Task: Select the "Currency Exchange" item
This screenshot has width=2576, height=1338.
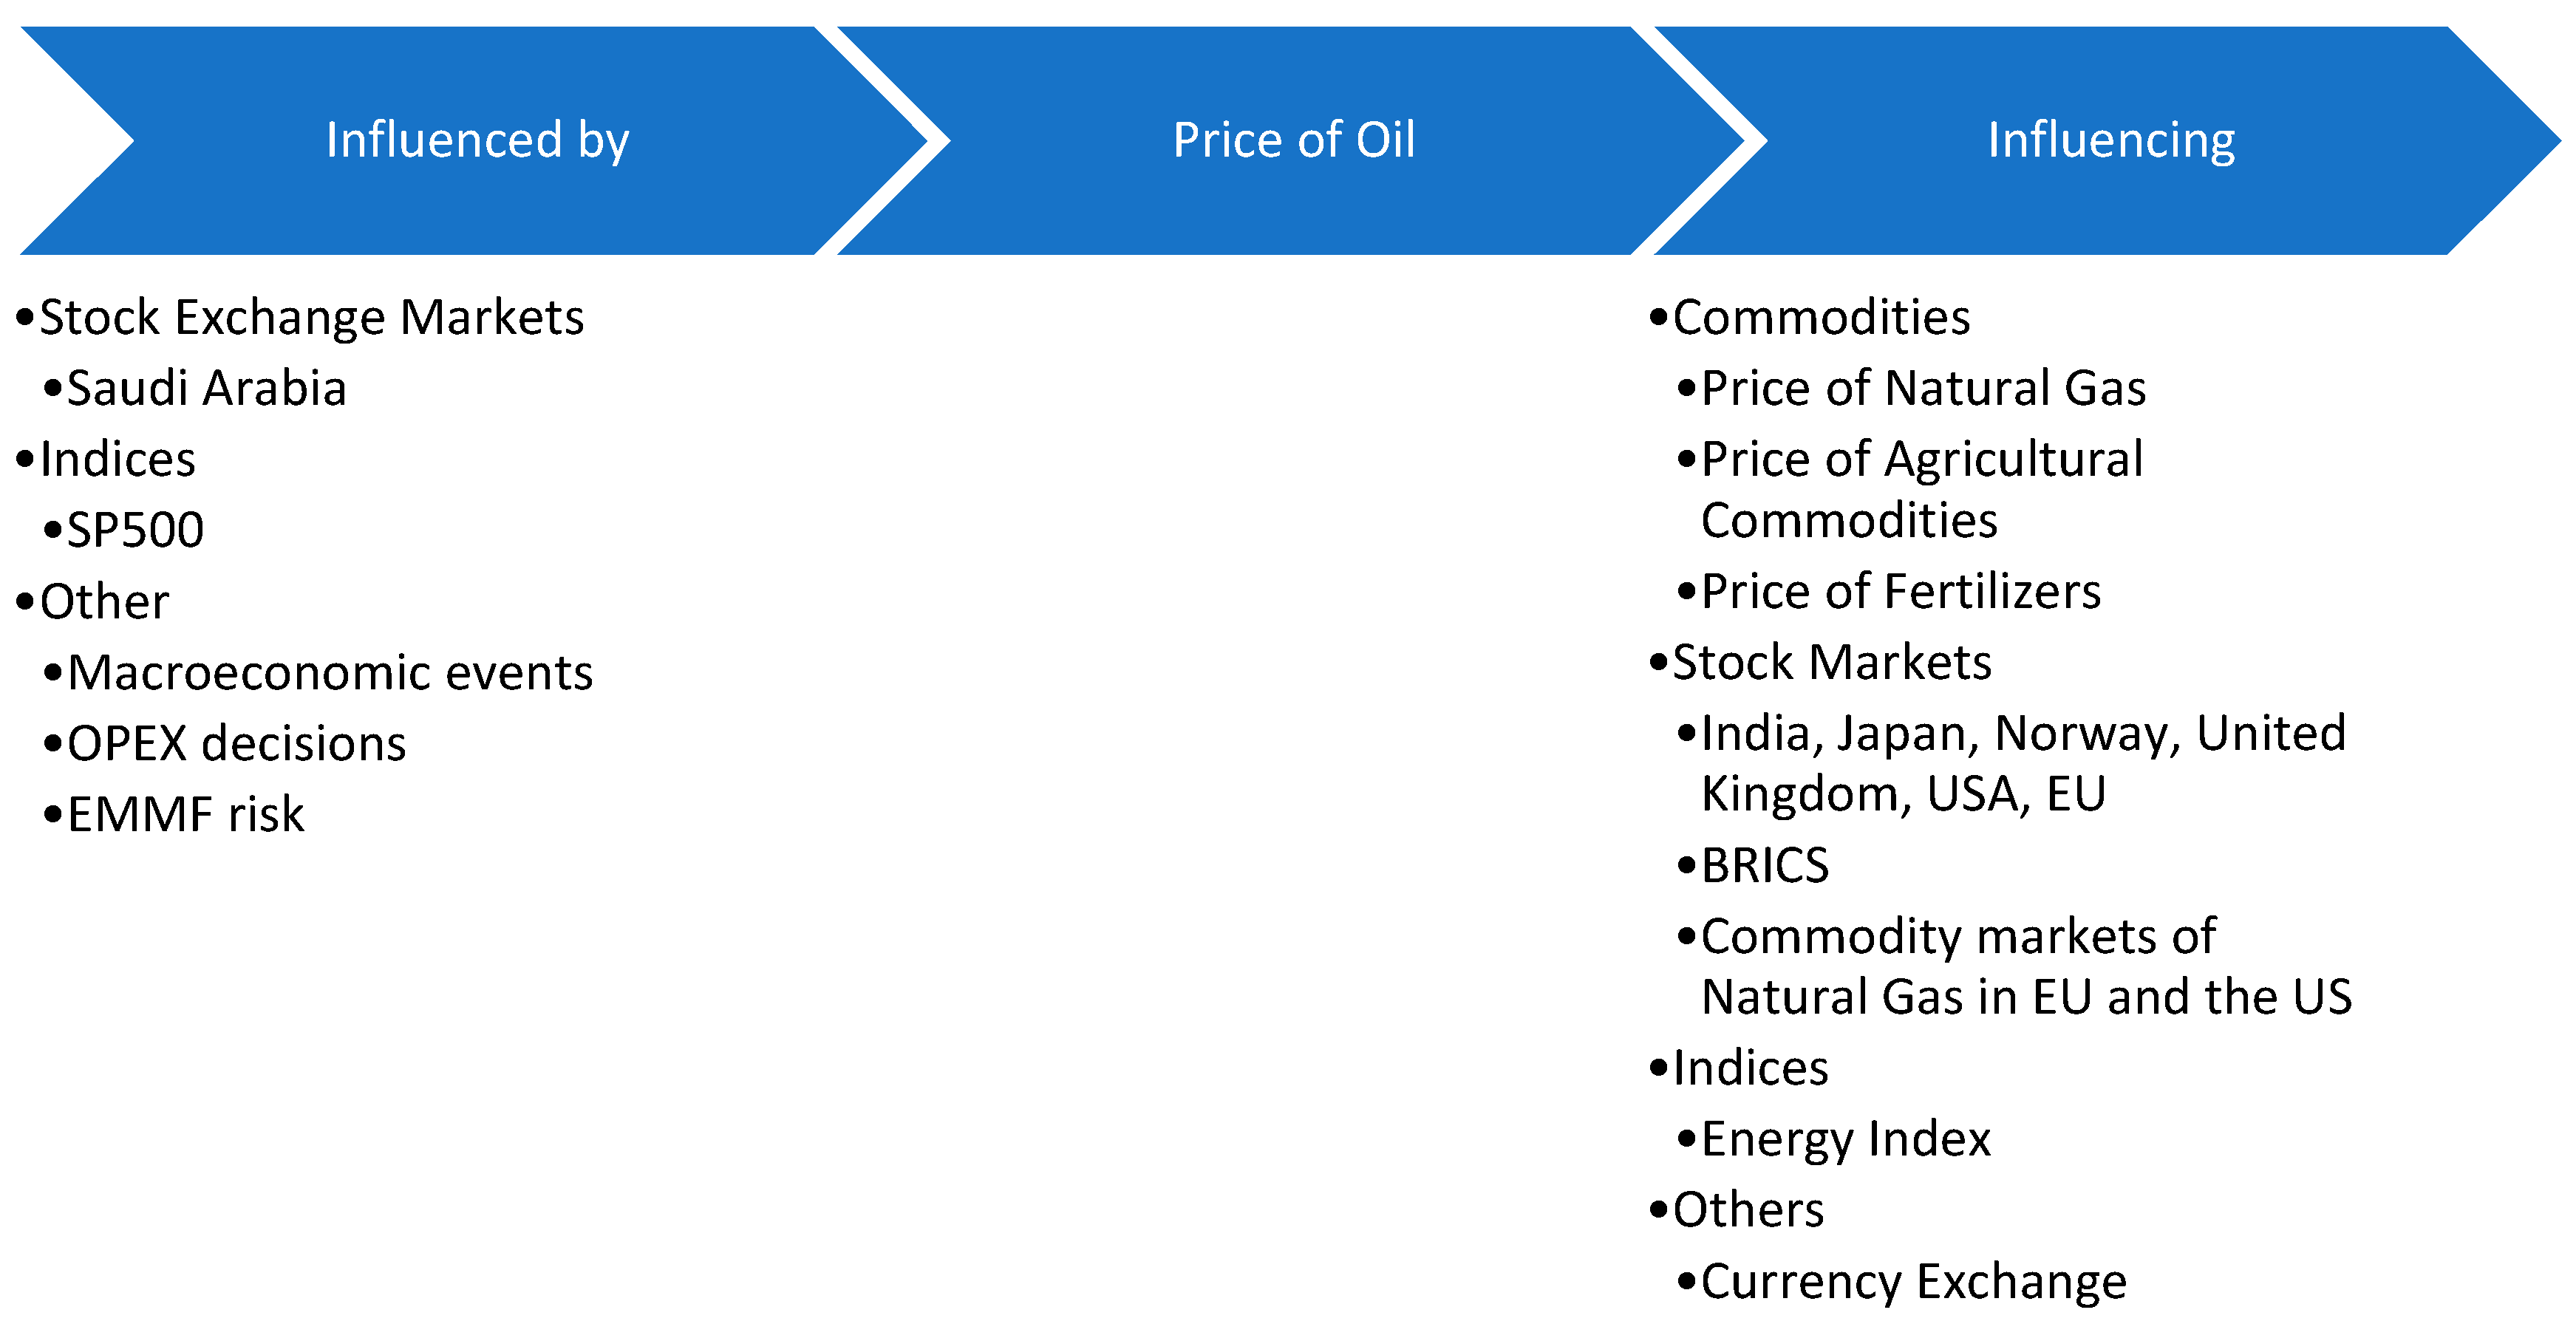Action: tap(1913, 1282)
